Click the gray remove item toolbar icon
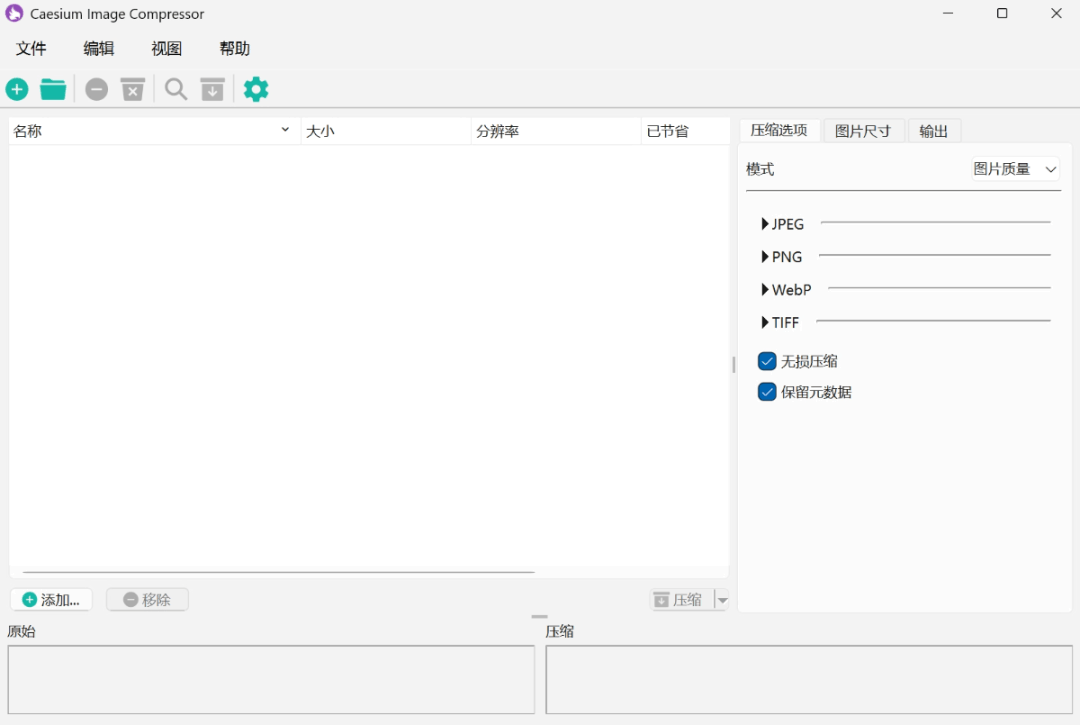 [x=96, y=90]
